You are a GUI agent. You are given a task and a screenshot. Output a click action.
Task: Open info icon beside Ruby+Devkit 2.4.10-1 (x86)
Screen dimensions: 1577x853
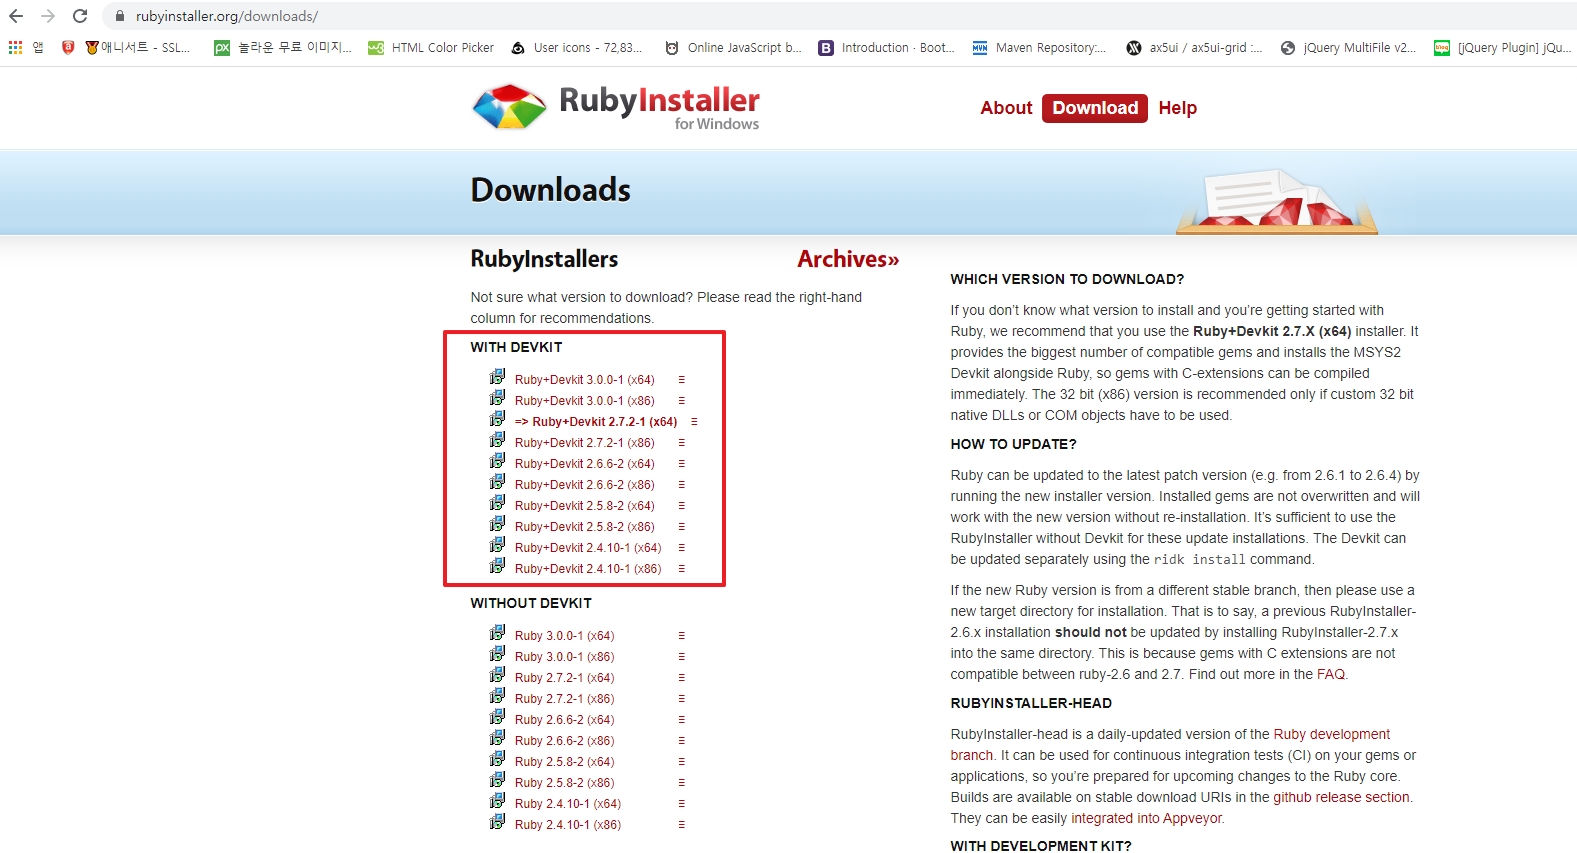[682, 569]
